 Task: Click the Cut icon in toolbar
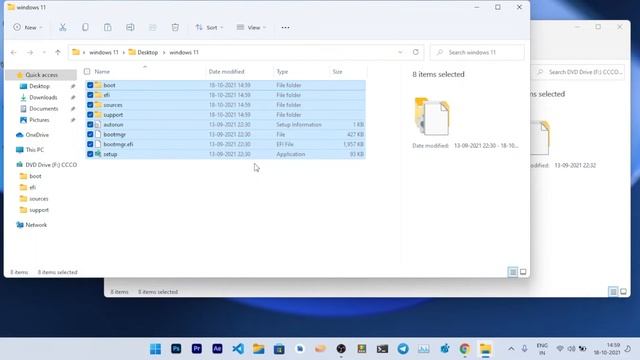[62, 27]
